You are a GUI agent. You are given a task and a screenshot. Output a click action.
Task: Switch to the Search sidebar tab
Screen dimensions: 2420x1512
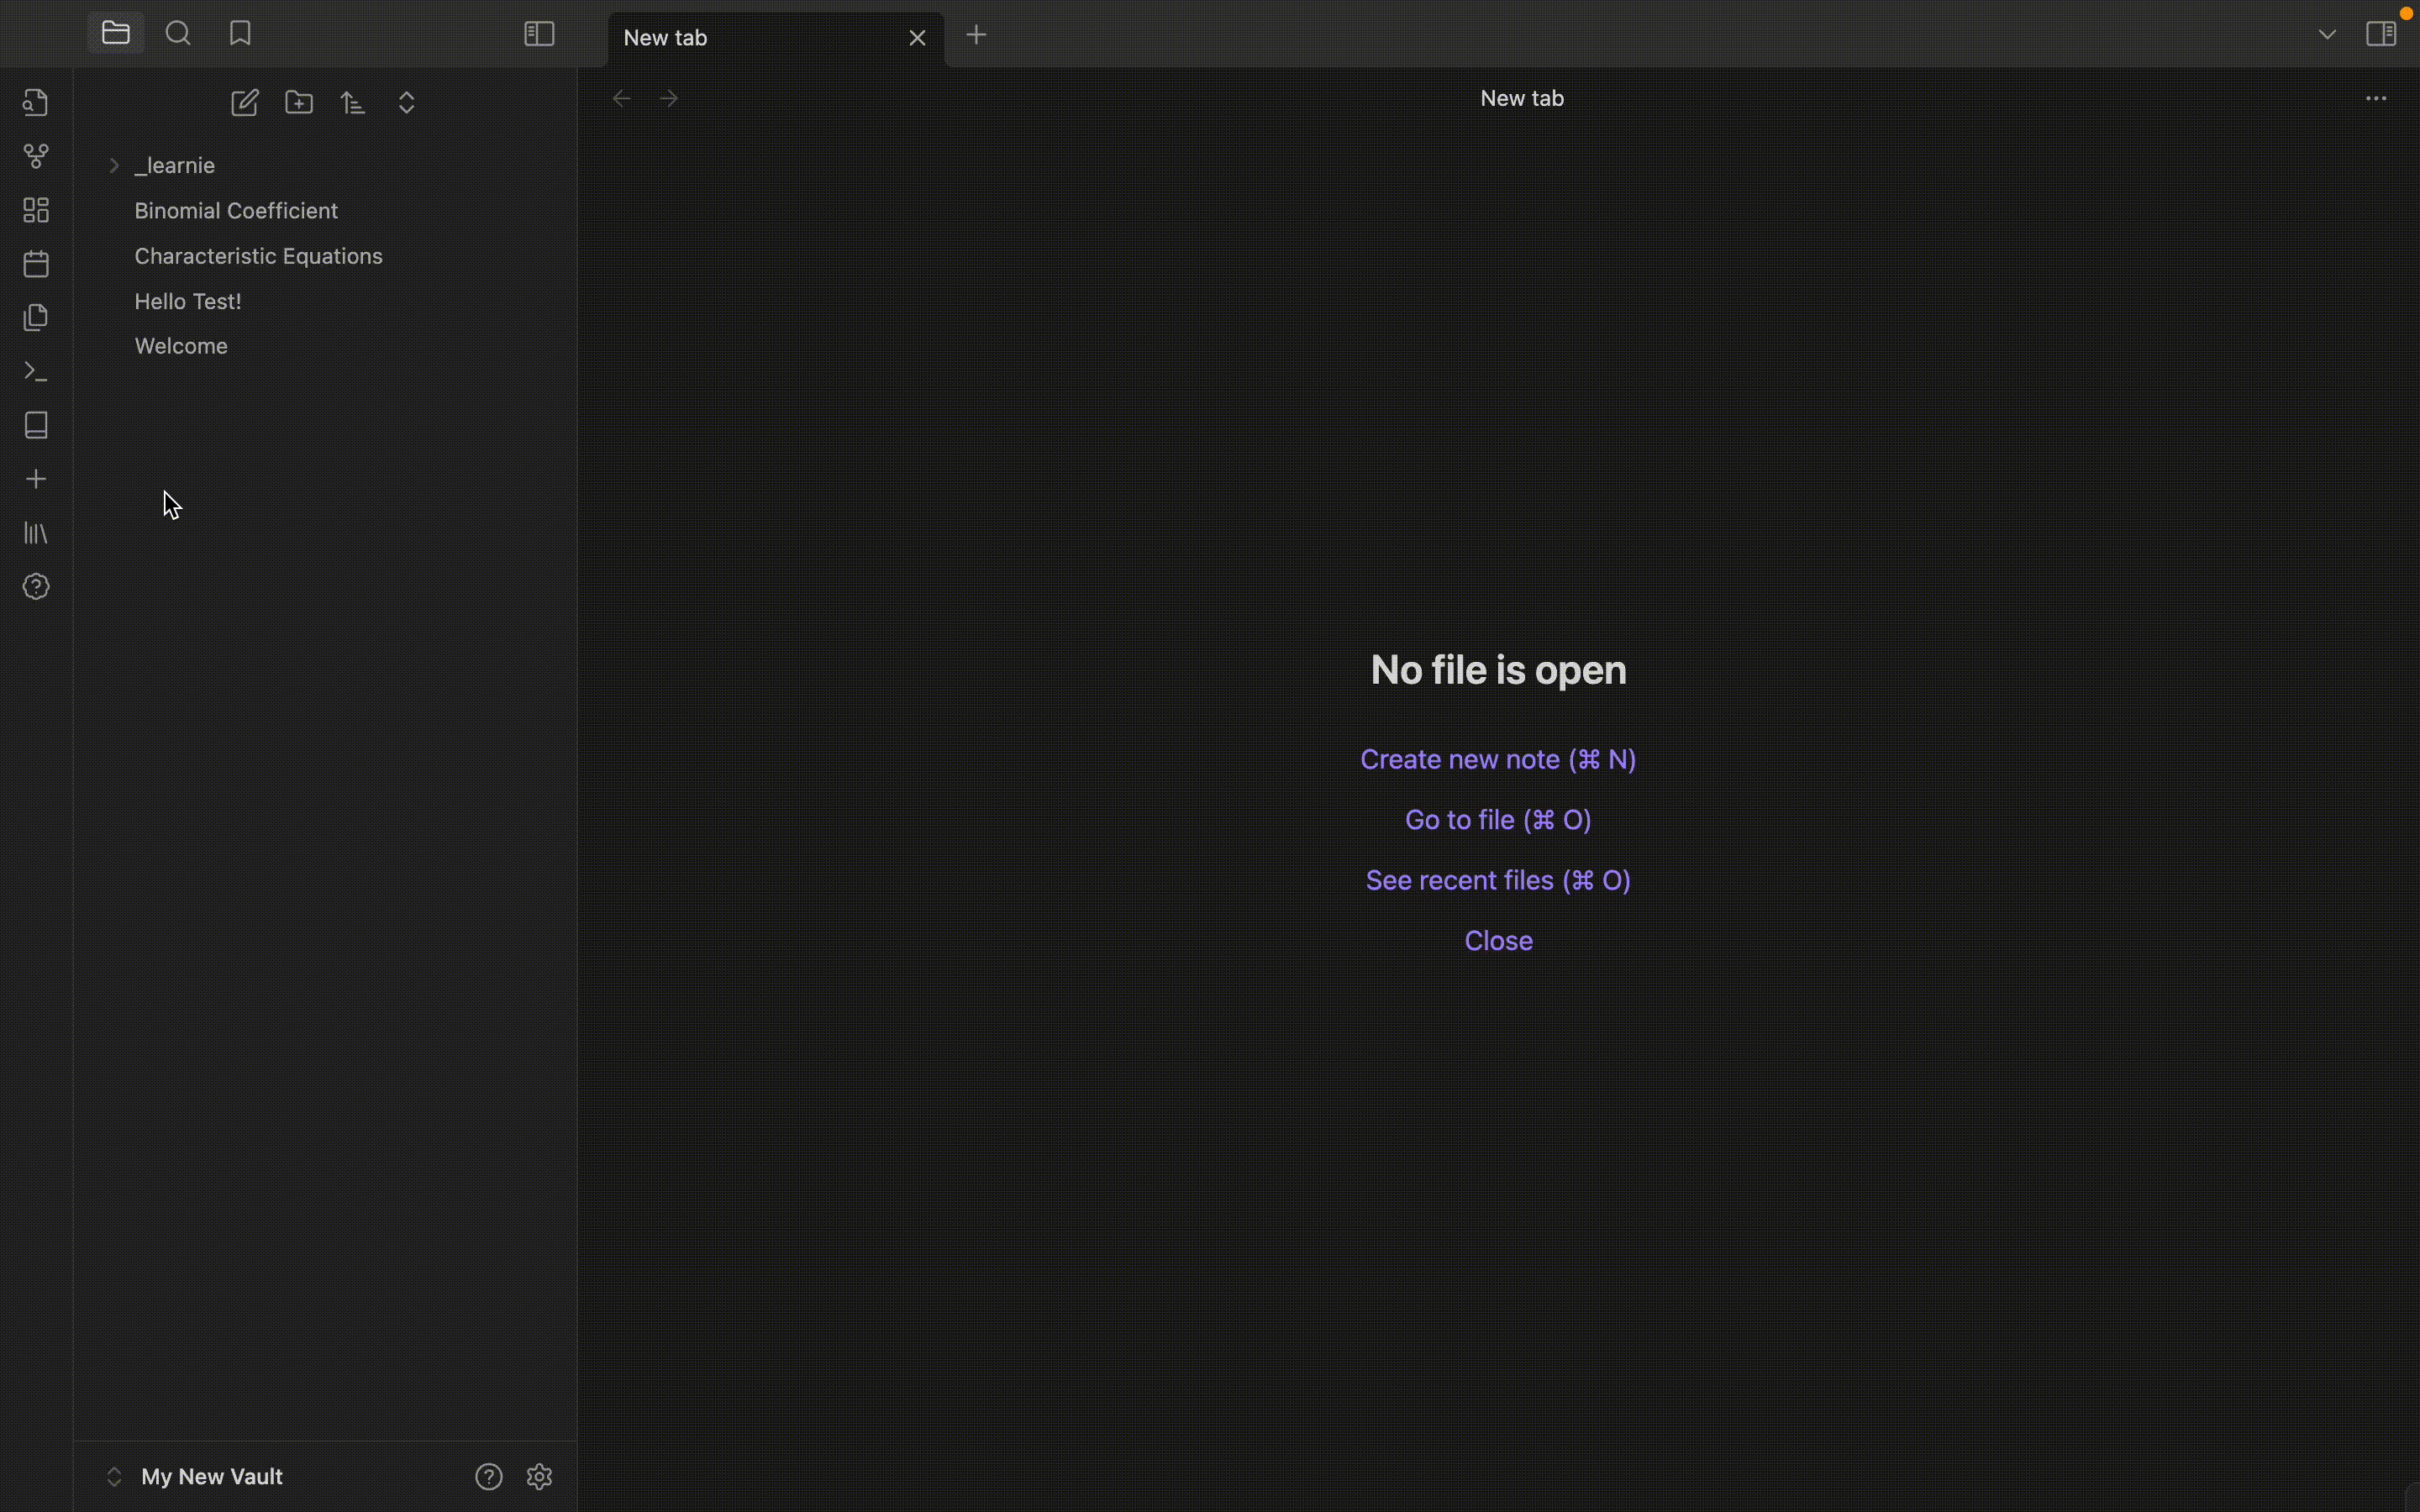coord(178,34)
